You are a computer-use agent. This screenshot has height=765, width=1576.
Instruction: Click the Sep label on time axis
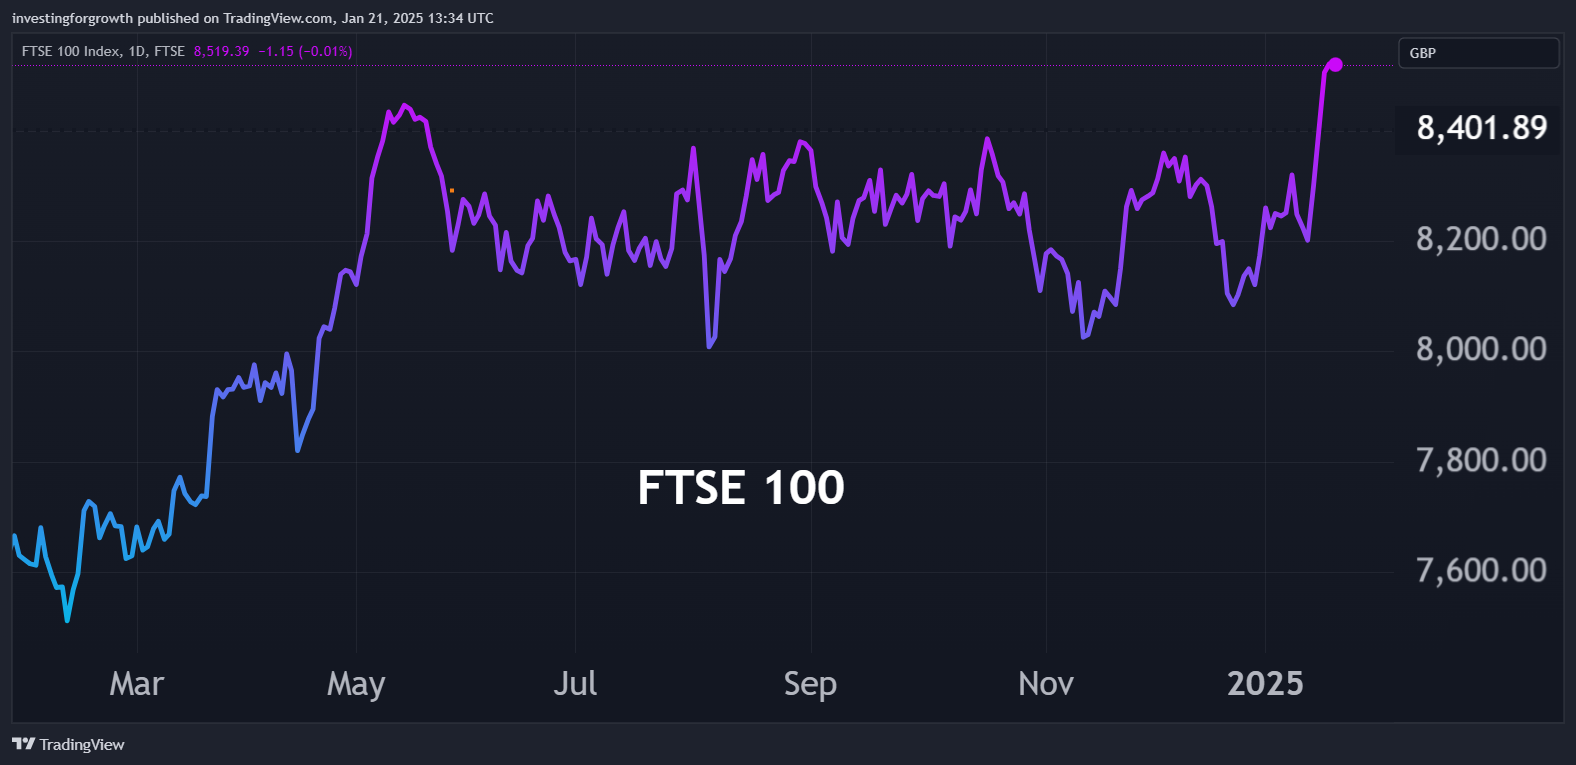810,685
